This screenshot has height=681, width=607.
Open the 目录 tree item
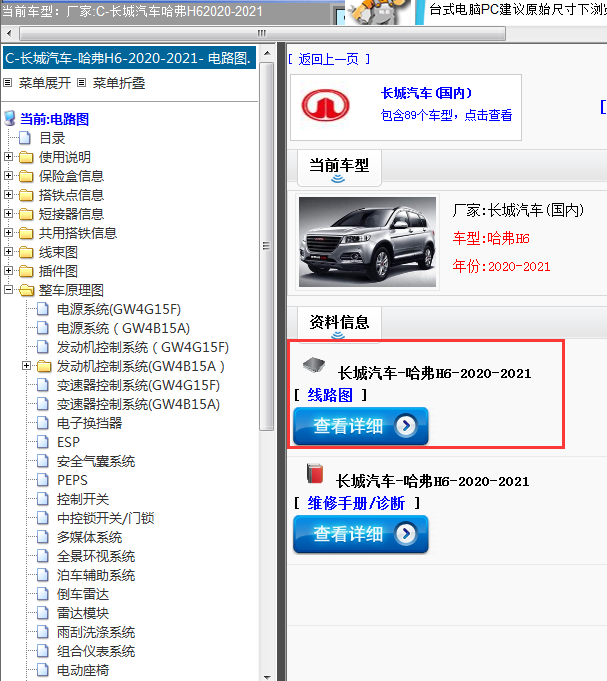coord(52,138)
